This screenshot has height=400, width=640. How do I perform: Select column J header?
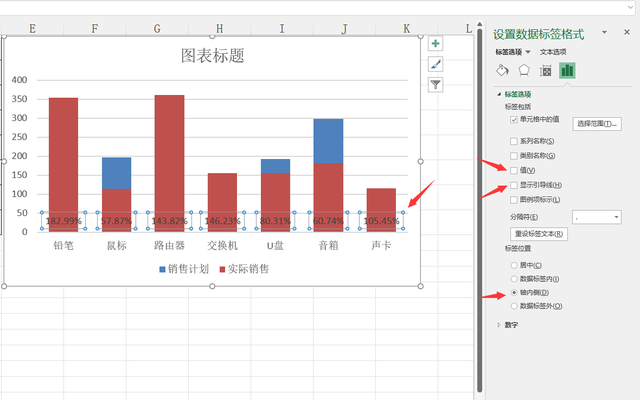[x=344, y=29]
